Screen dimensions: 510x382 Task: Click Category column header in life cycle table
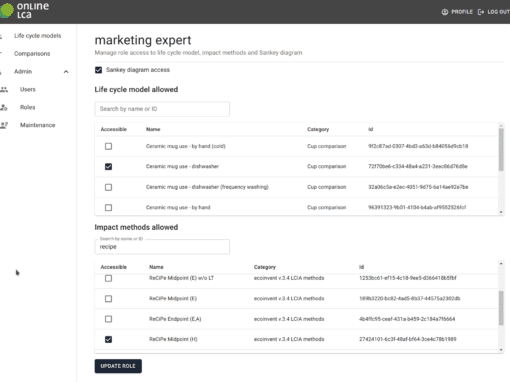point(318,129)
